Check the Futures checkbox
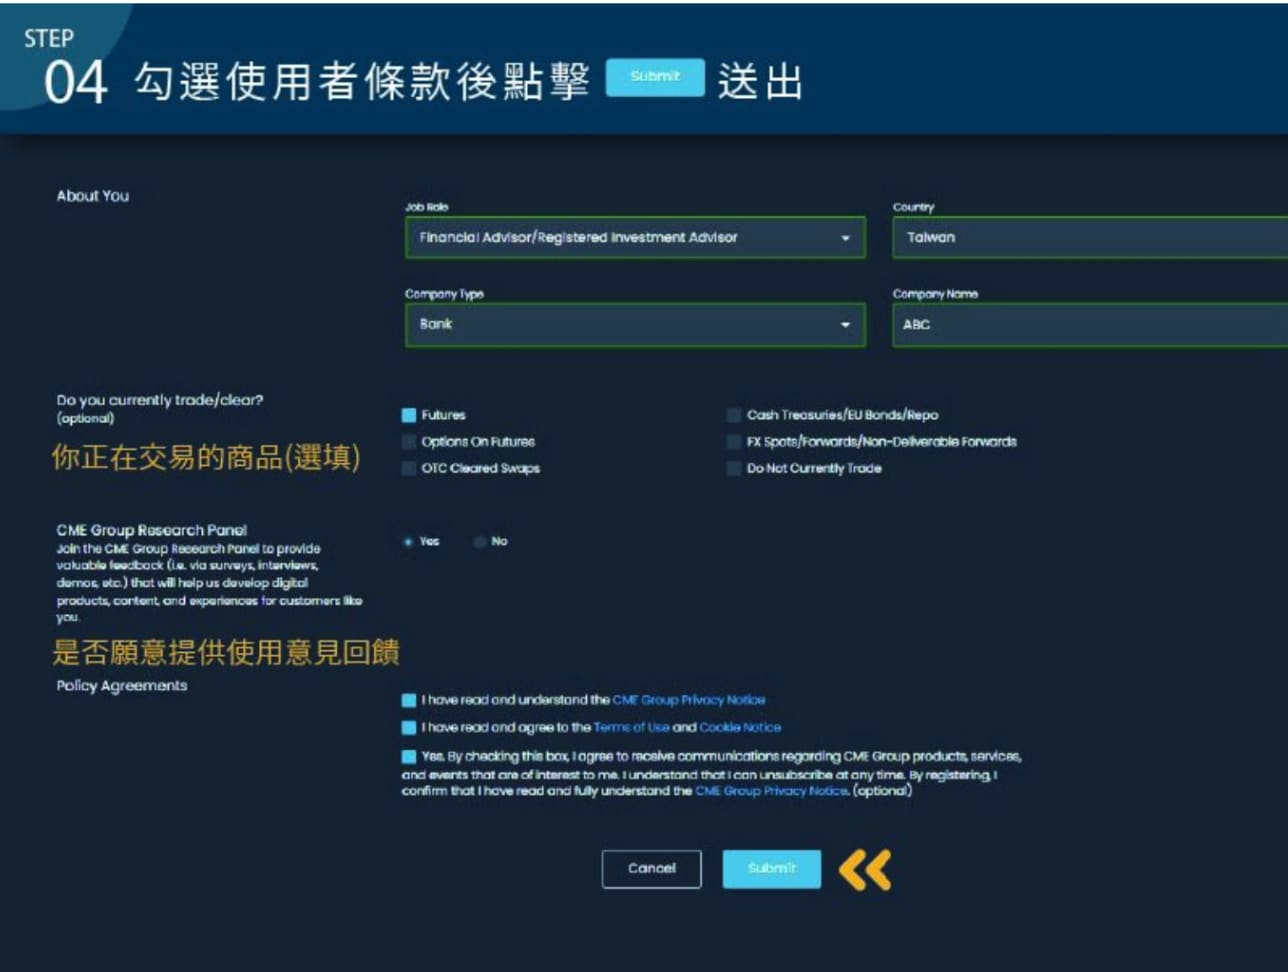The image size is (1288, 972). 409,415
